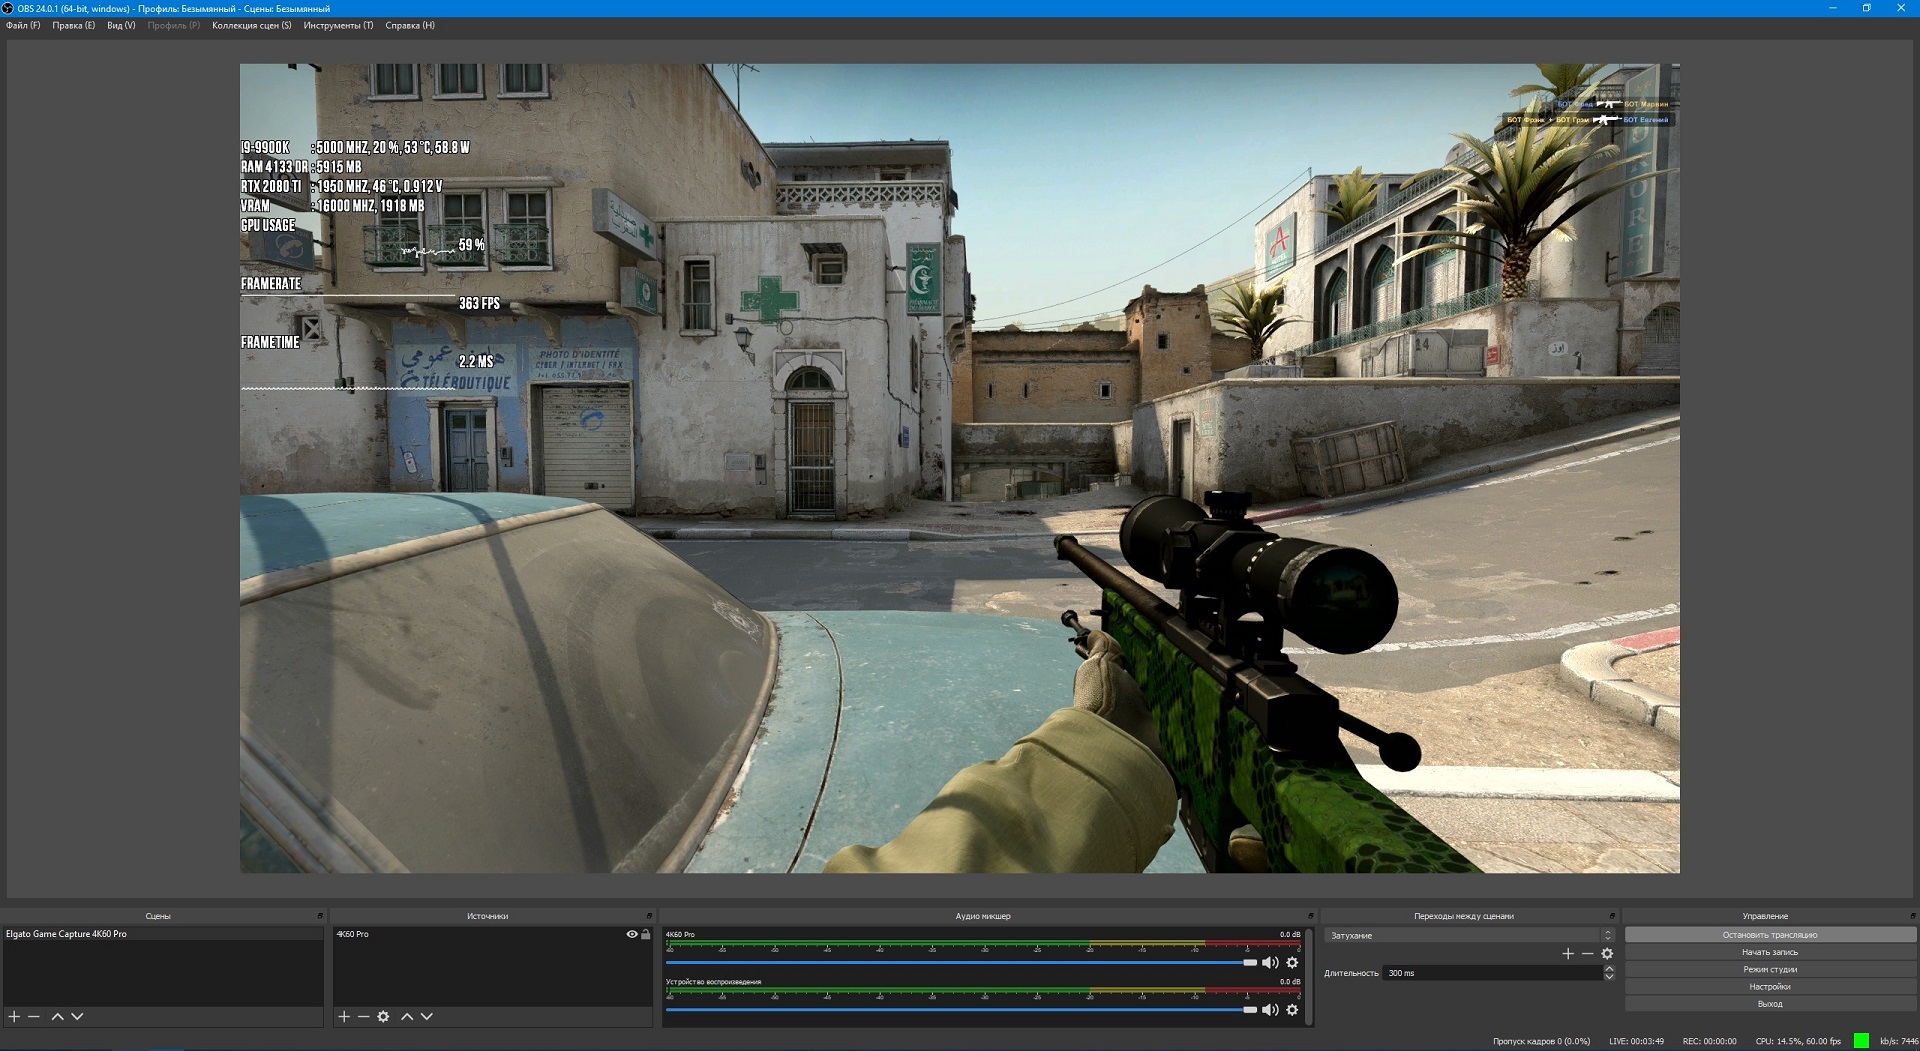Decrease transition duration with down arrow
The height and width of the screenshot is (1051, 1920).
1608,976
